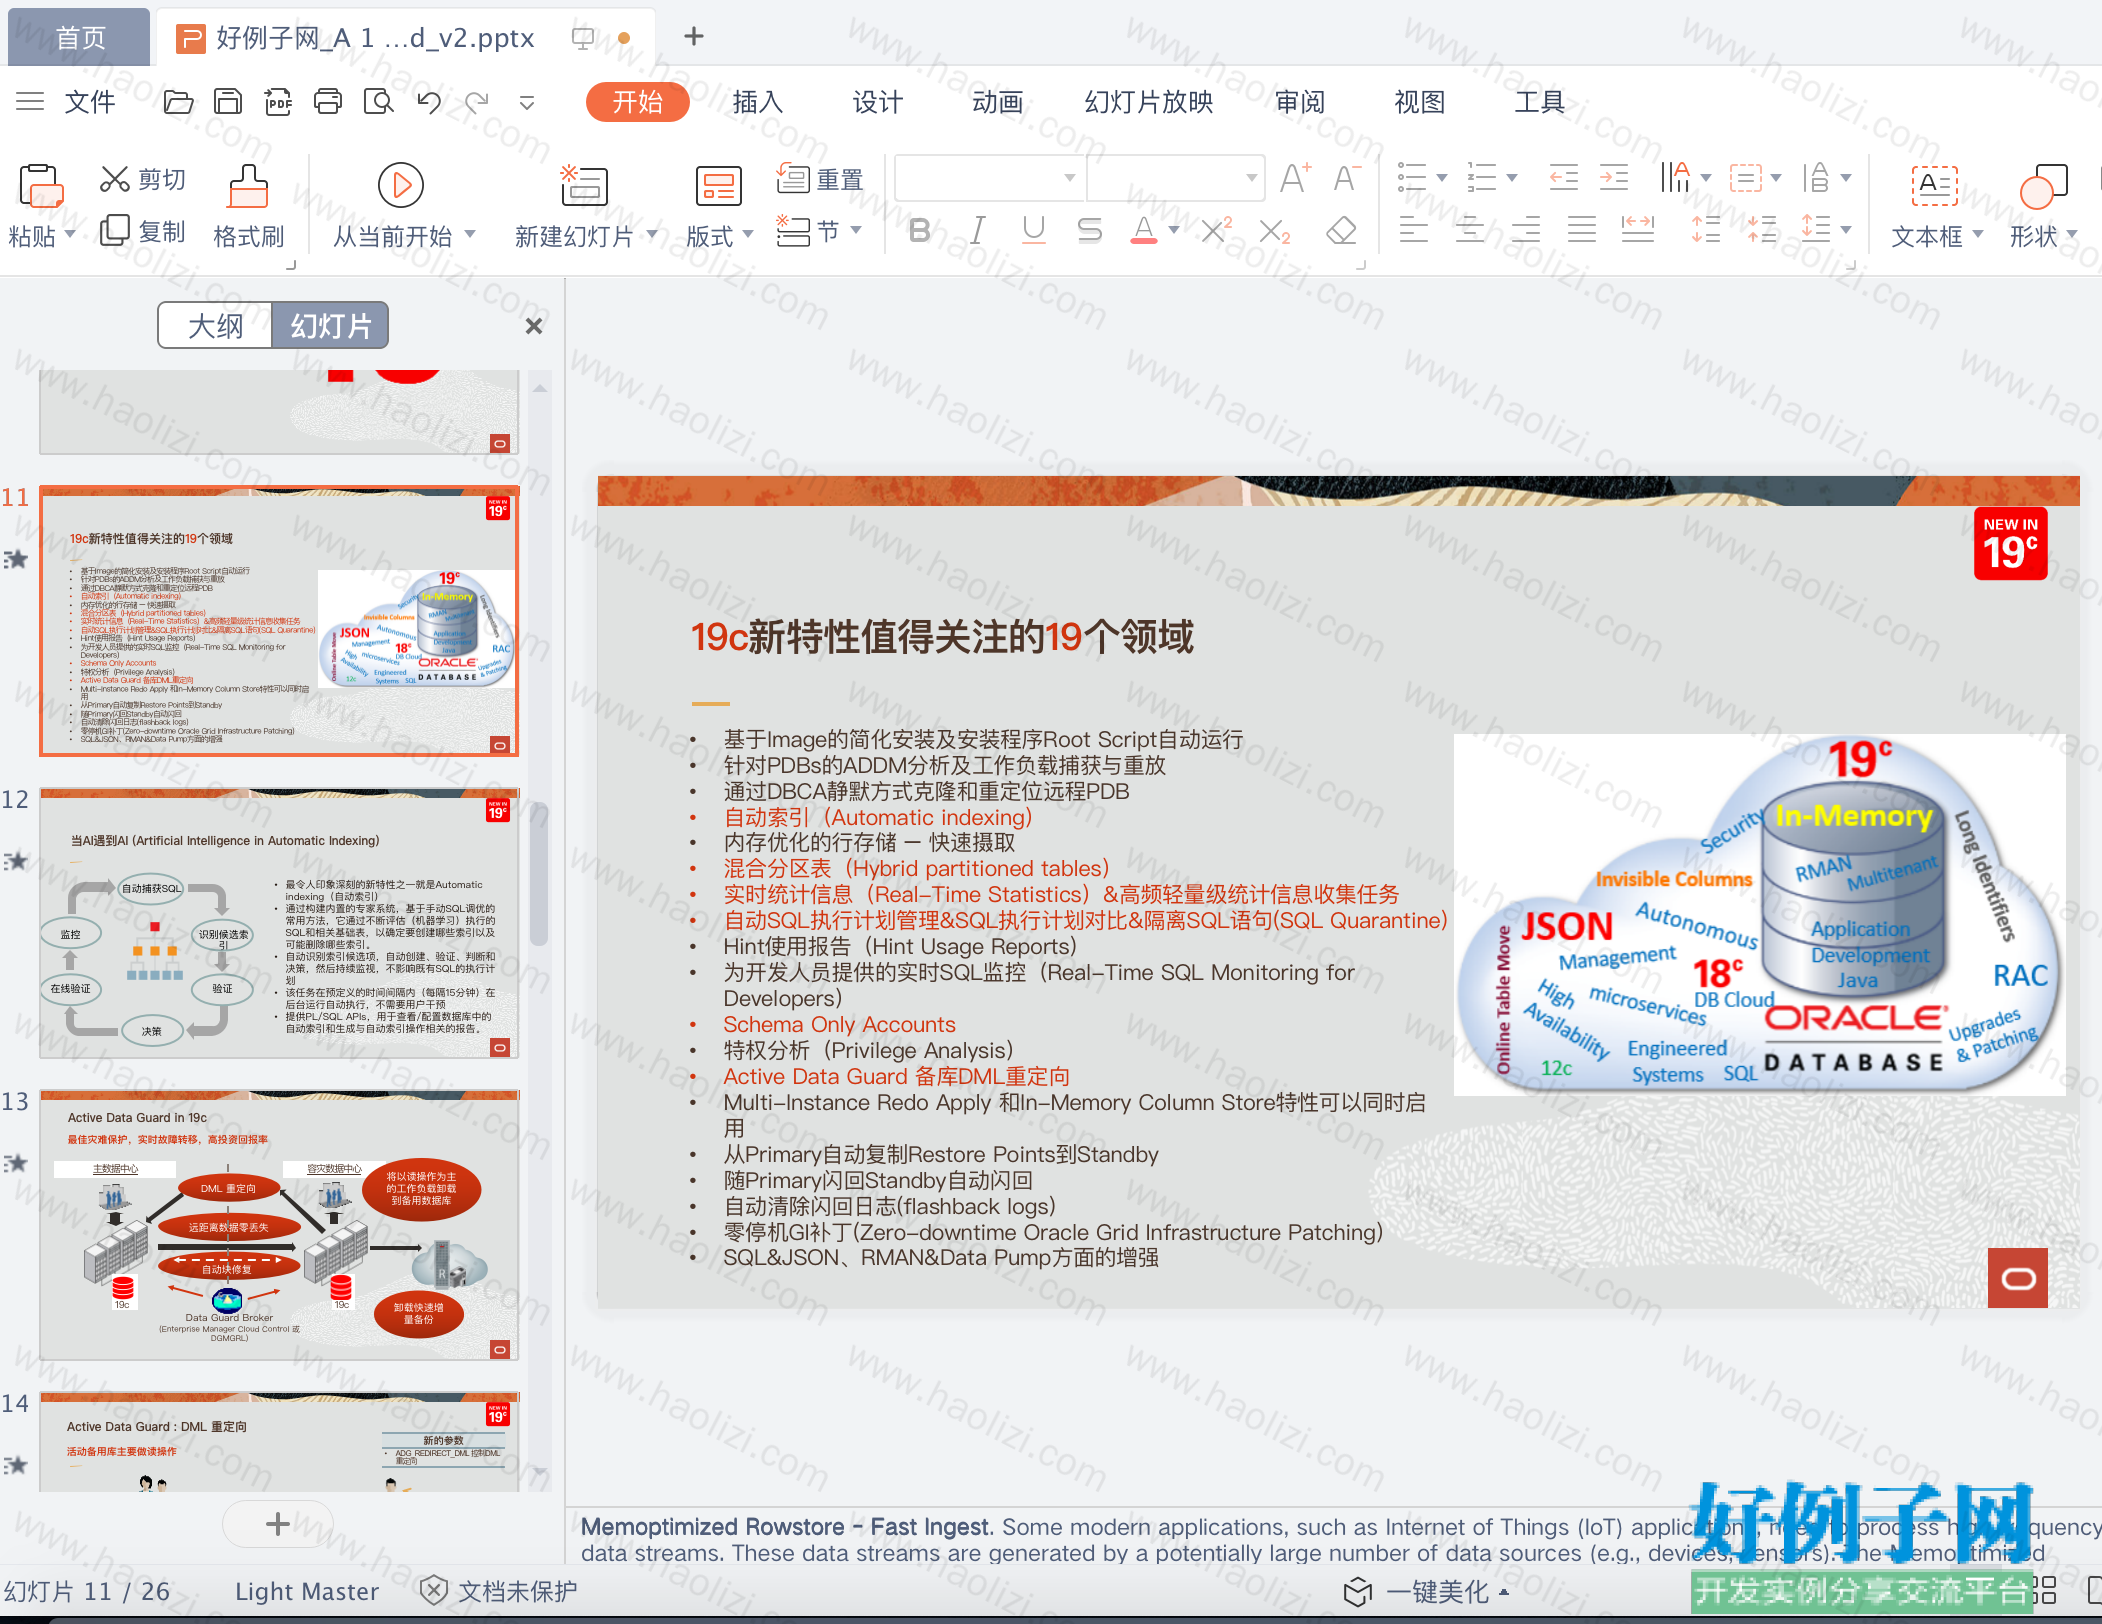
Task: Toggle Bold formatting
Action: 920,231
